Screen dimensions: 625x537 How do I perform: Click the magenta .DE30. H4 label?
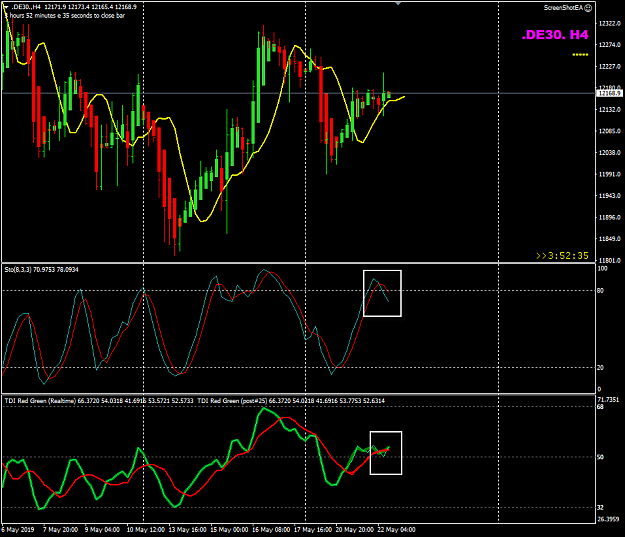555,35
